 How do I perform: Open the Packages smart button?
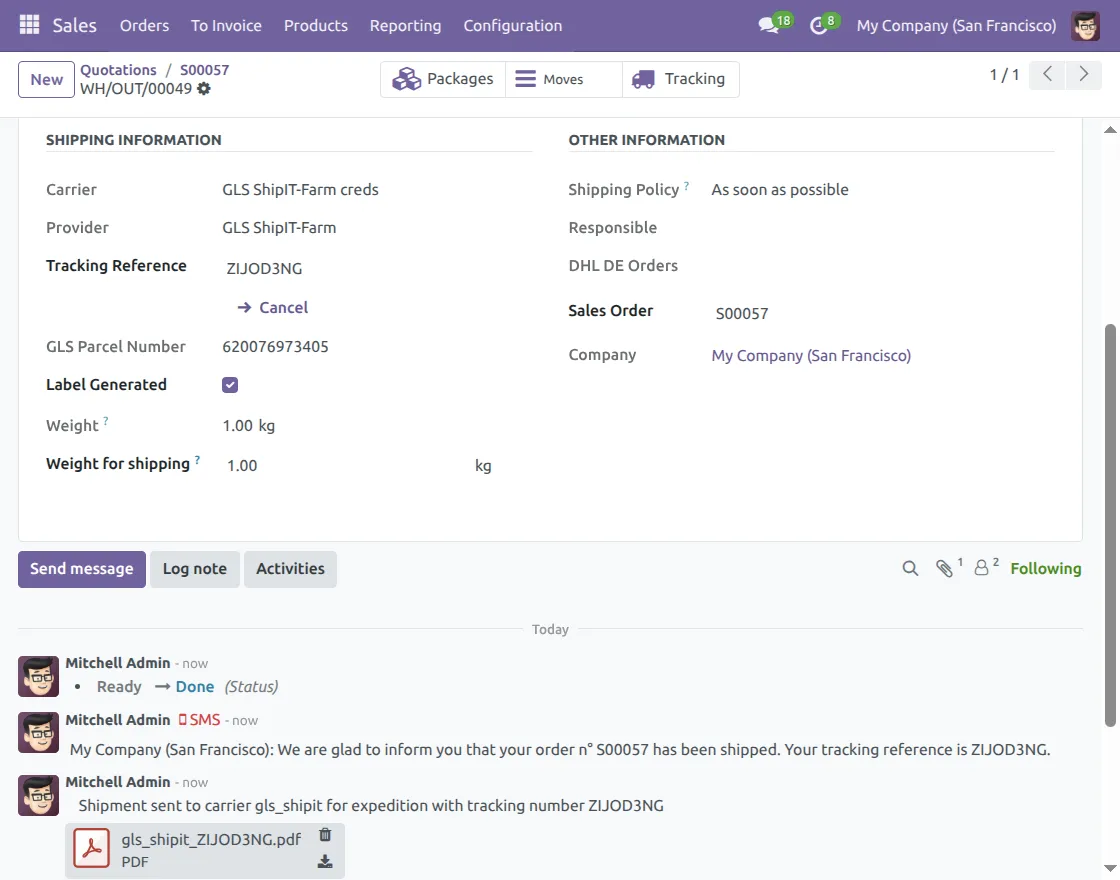pyautogui.click(x=443, y=79)
